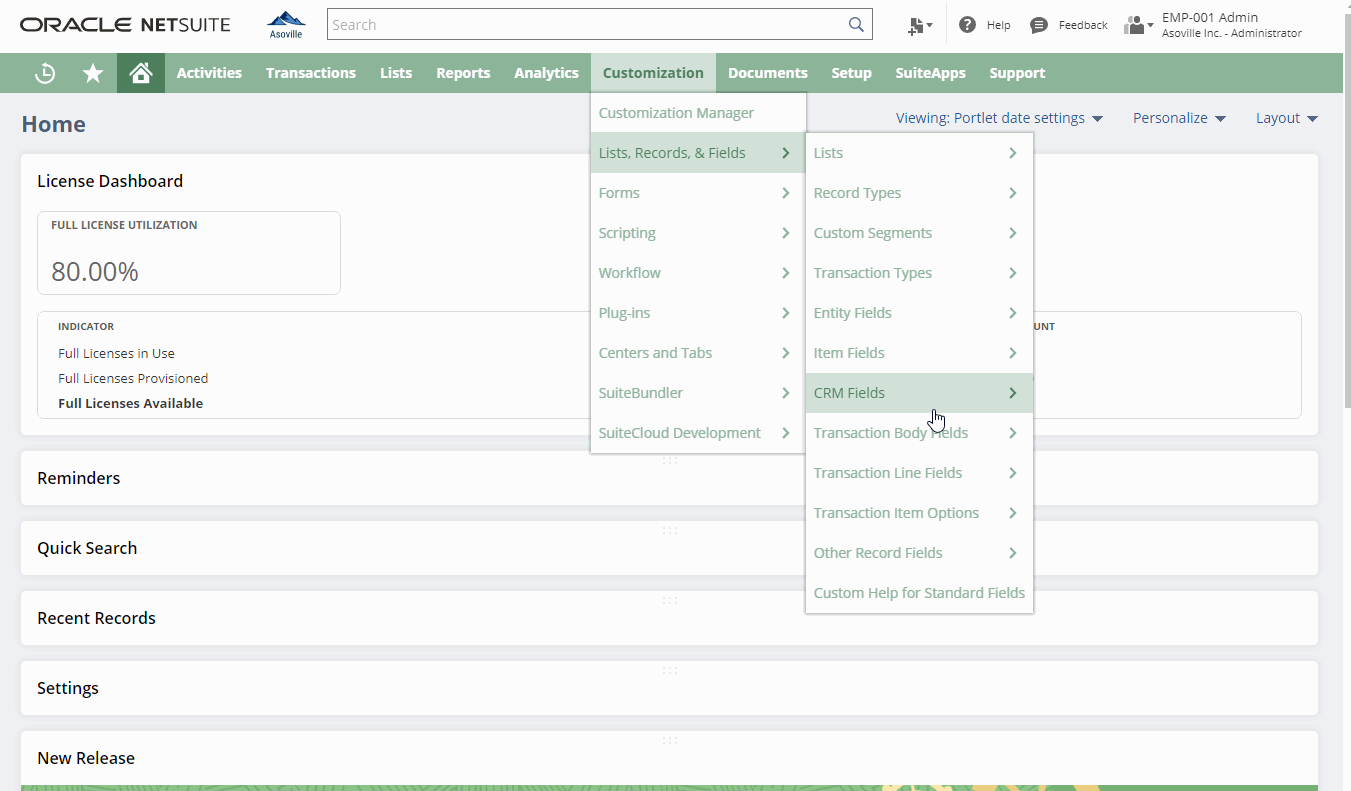Screen dimensions: 1351x791
Task: Expand the Transaction Line Fields entry
Action: 919,473
